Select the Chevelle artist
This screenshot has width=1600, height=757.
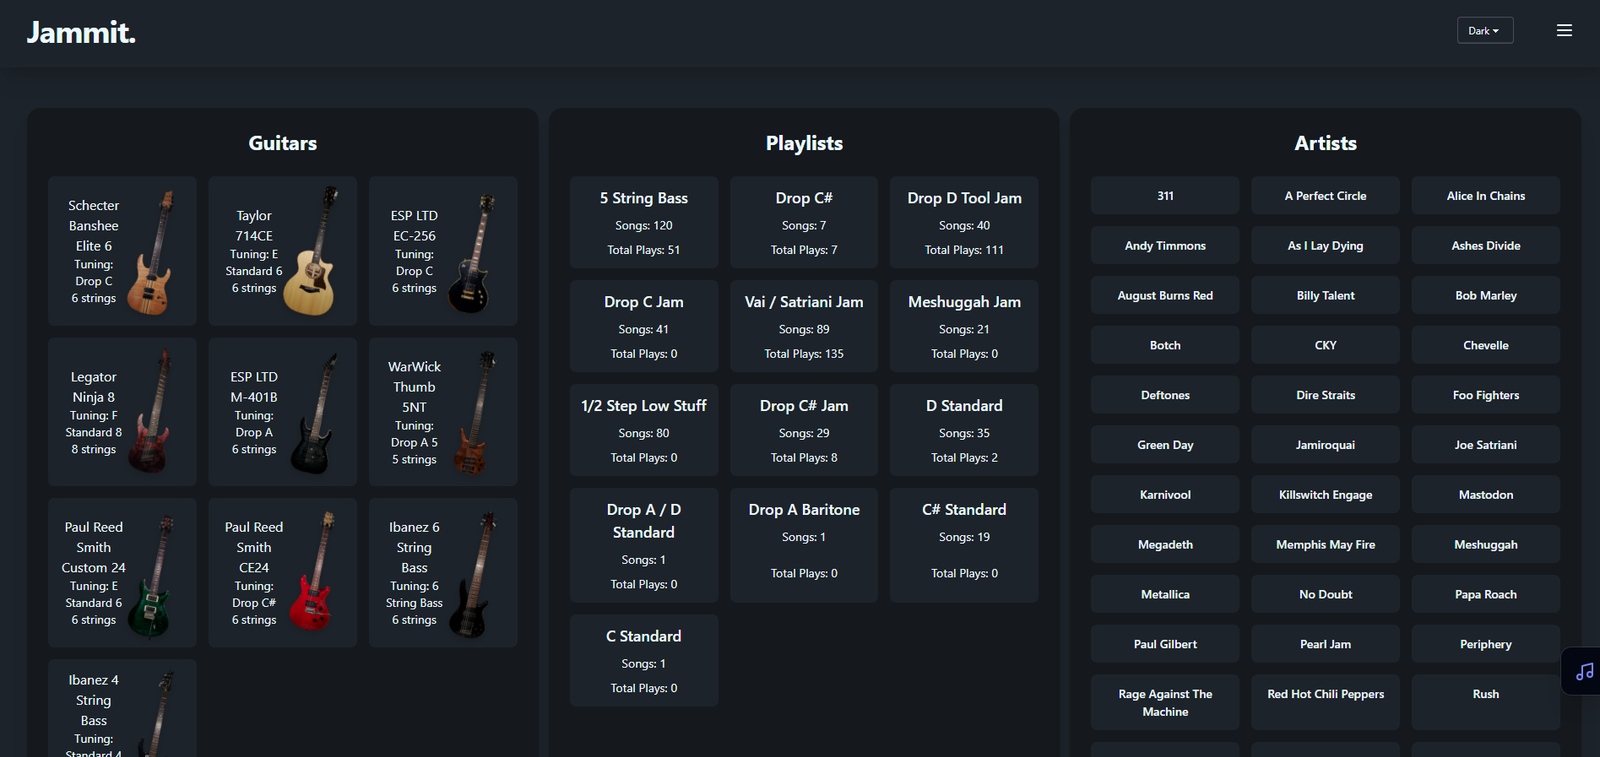pyautogui.click(x=1486, y=345)
